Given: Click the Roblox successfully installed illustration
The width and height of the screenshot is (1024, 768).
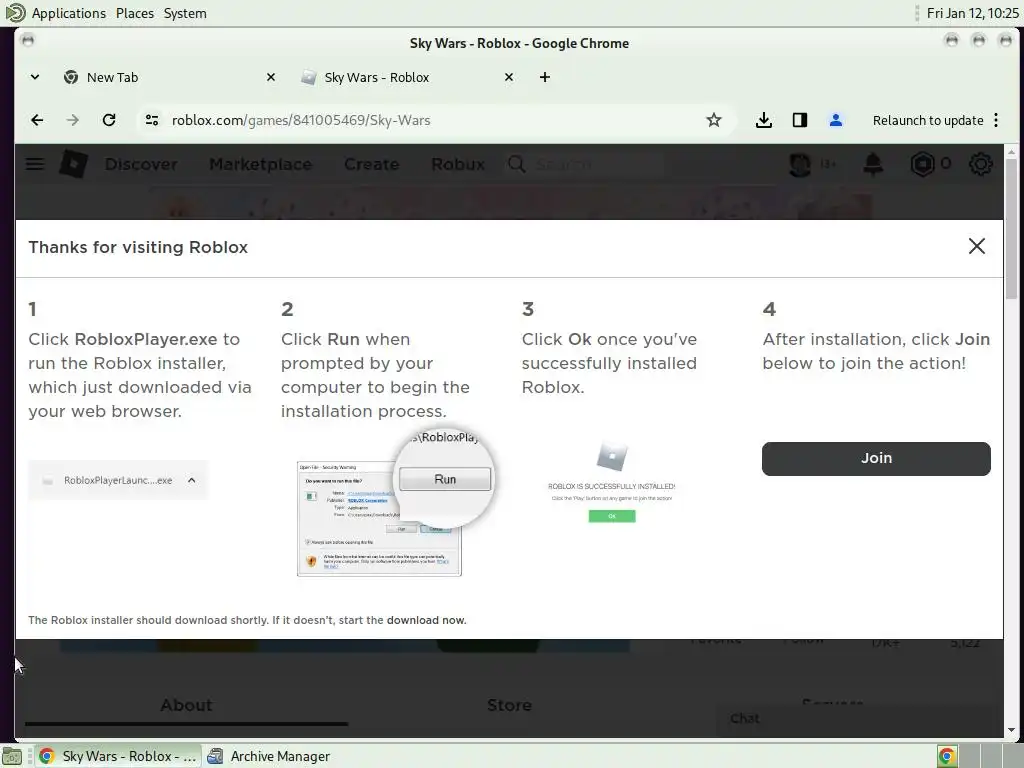Looking at the screenshot, I should 611,483.
